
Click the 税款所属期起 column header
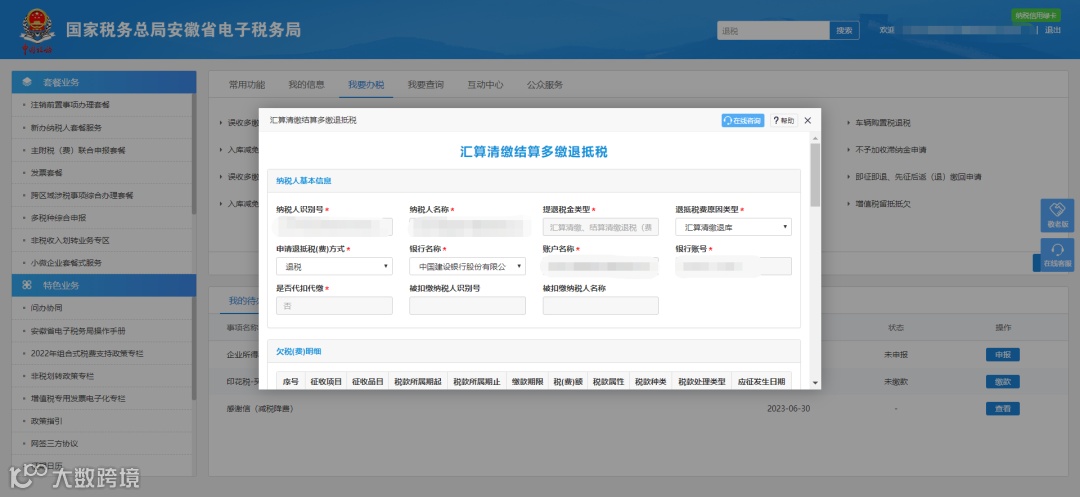pos(417,381)
